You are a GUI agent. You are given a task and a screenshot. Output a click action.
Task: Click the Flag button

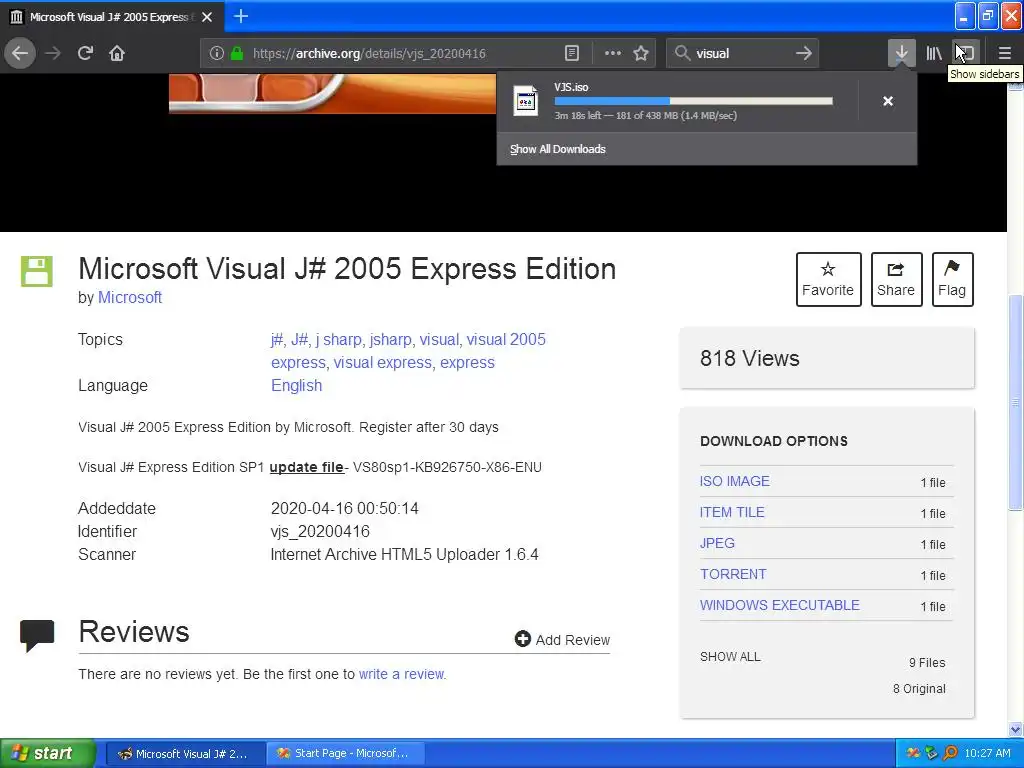(x=952, y=279)
